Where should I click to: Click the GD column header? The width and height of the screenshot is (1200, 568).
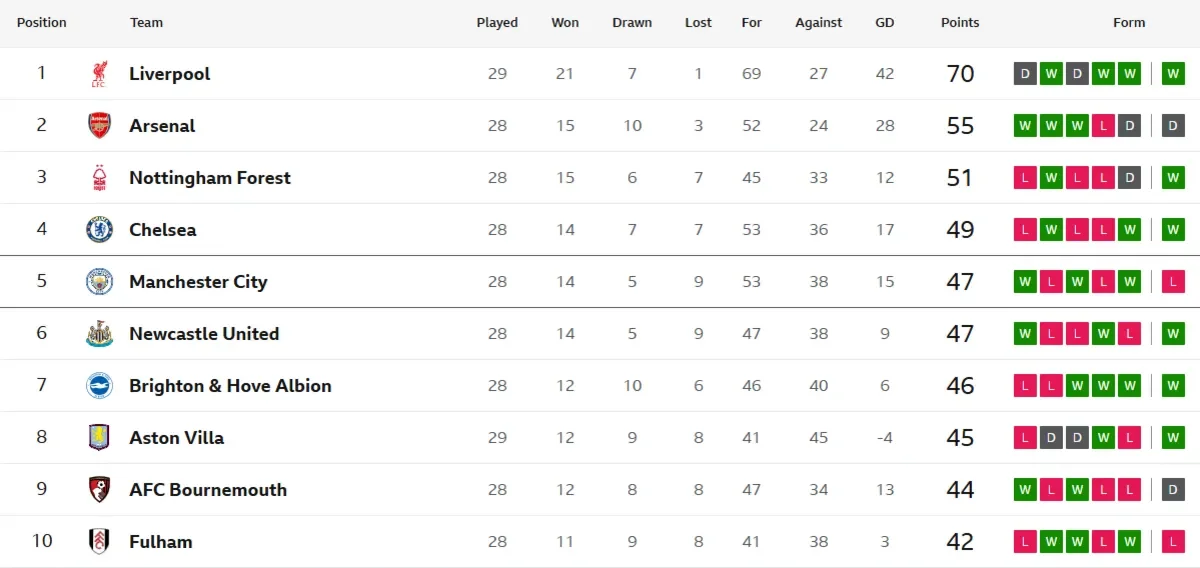tap(884, 22)
